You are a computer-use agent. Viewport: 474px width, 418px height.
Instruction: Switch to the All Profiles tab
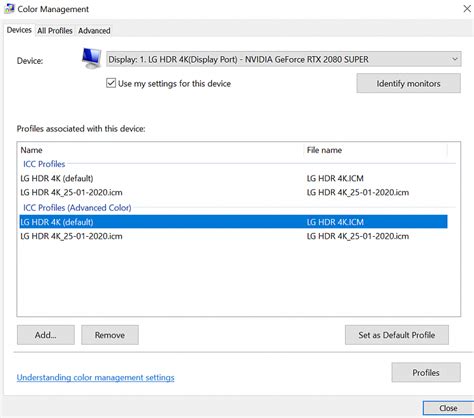tap(55, 31)
